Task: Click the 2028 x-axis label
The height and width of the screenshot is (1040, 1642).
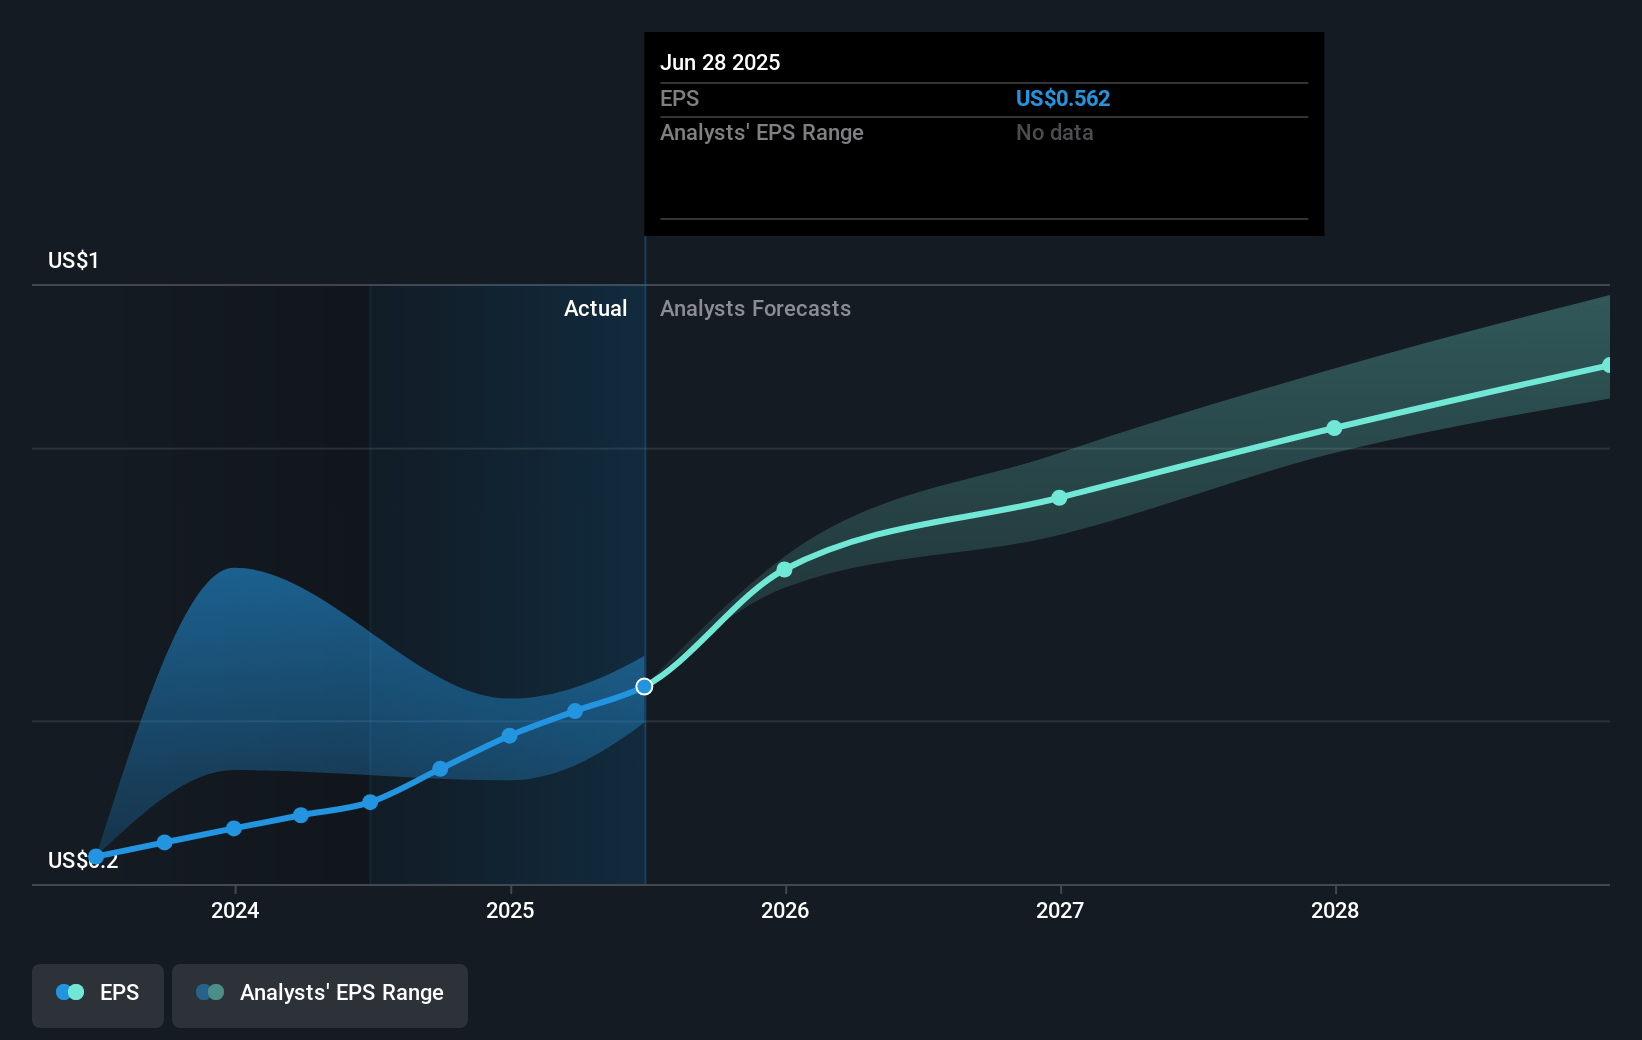Action: click(1335, 911)
